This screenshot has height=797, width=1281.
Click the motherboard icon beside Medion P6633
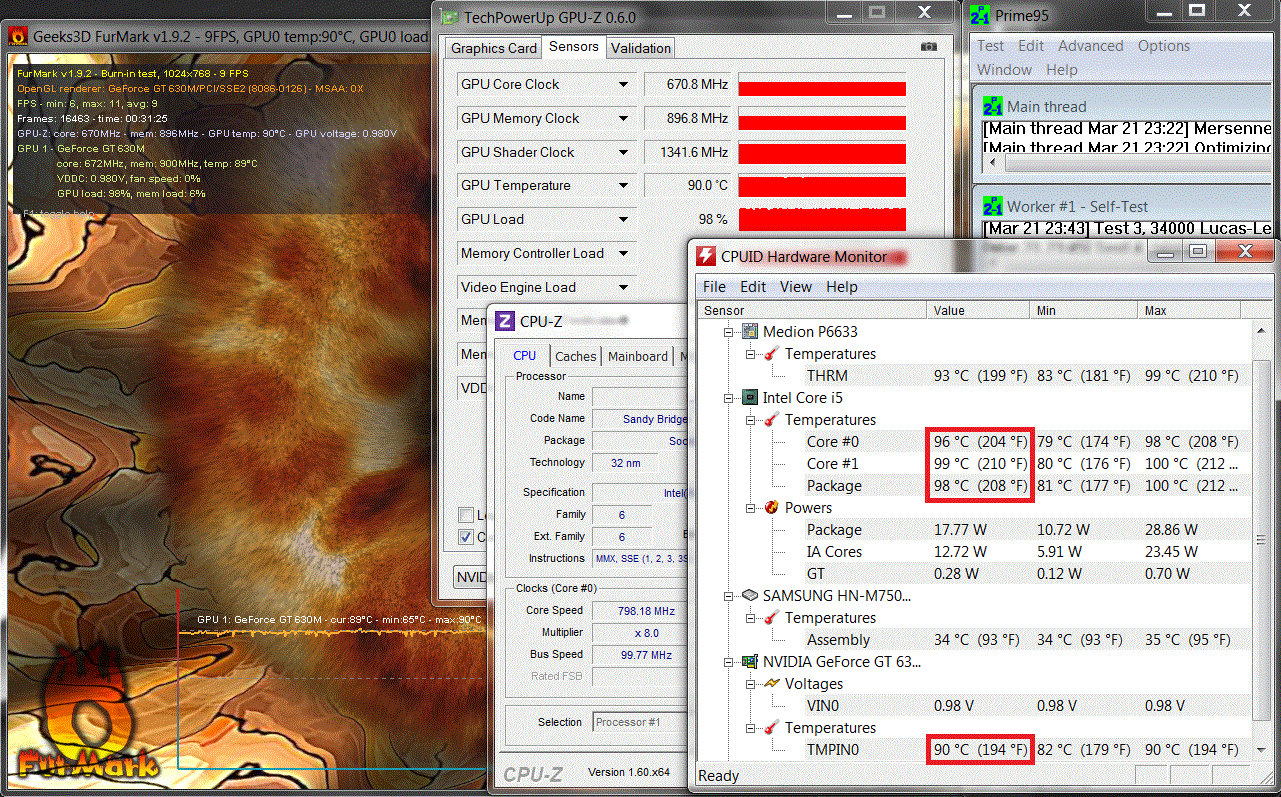pyautogui.click(x=749, y=332)
